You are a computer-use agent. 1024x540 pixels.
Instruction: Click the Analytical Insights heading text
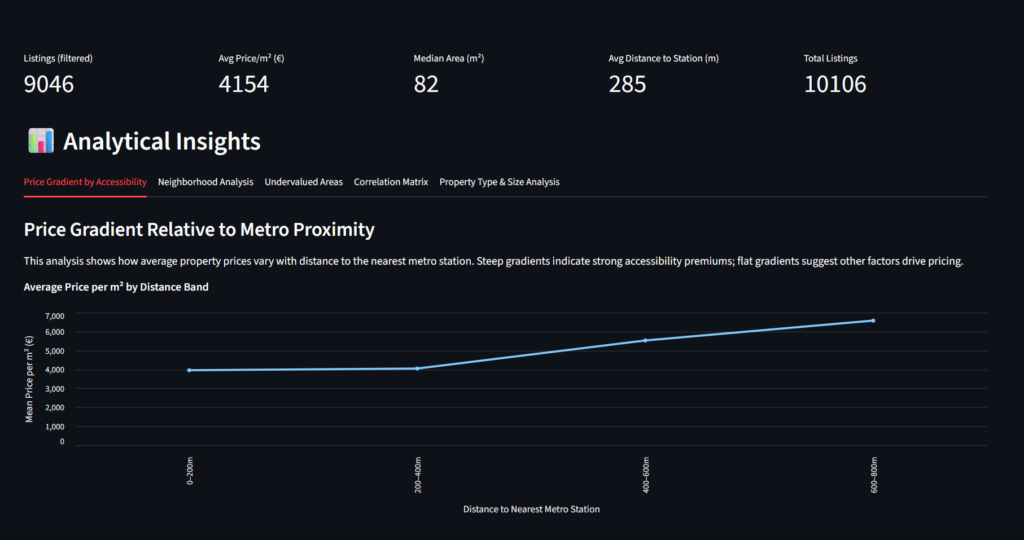(162, 142)
